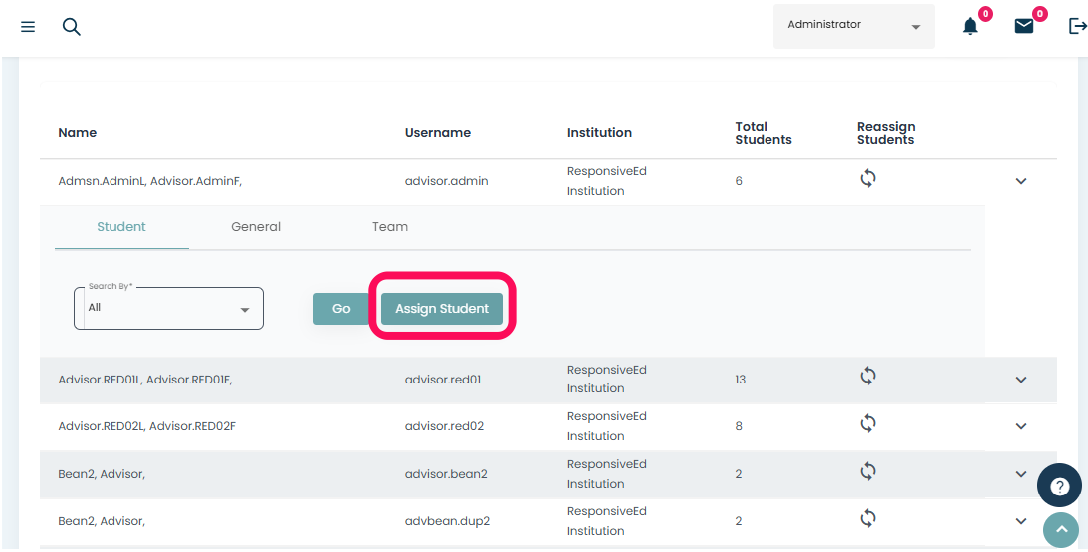1088x552 pixels.
Task: Open the hamburger navigation menu
Action: click(28, 27)
